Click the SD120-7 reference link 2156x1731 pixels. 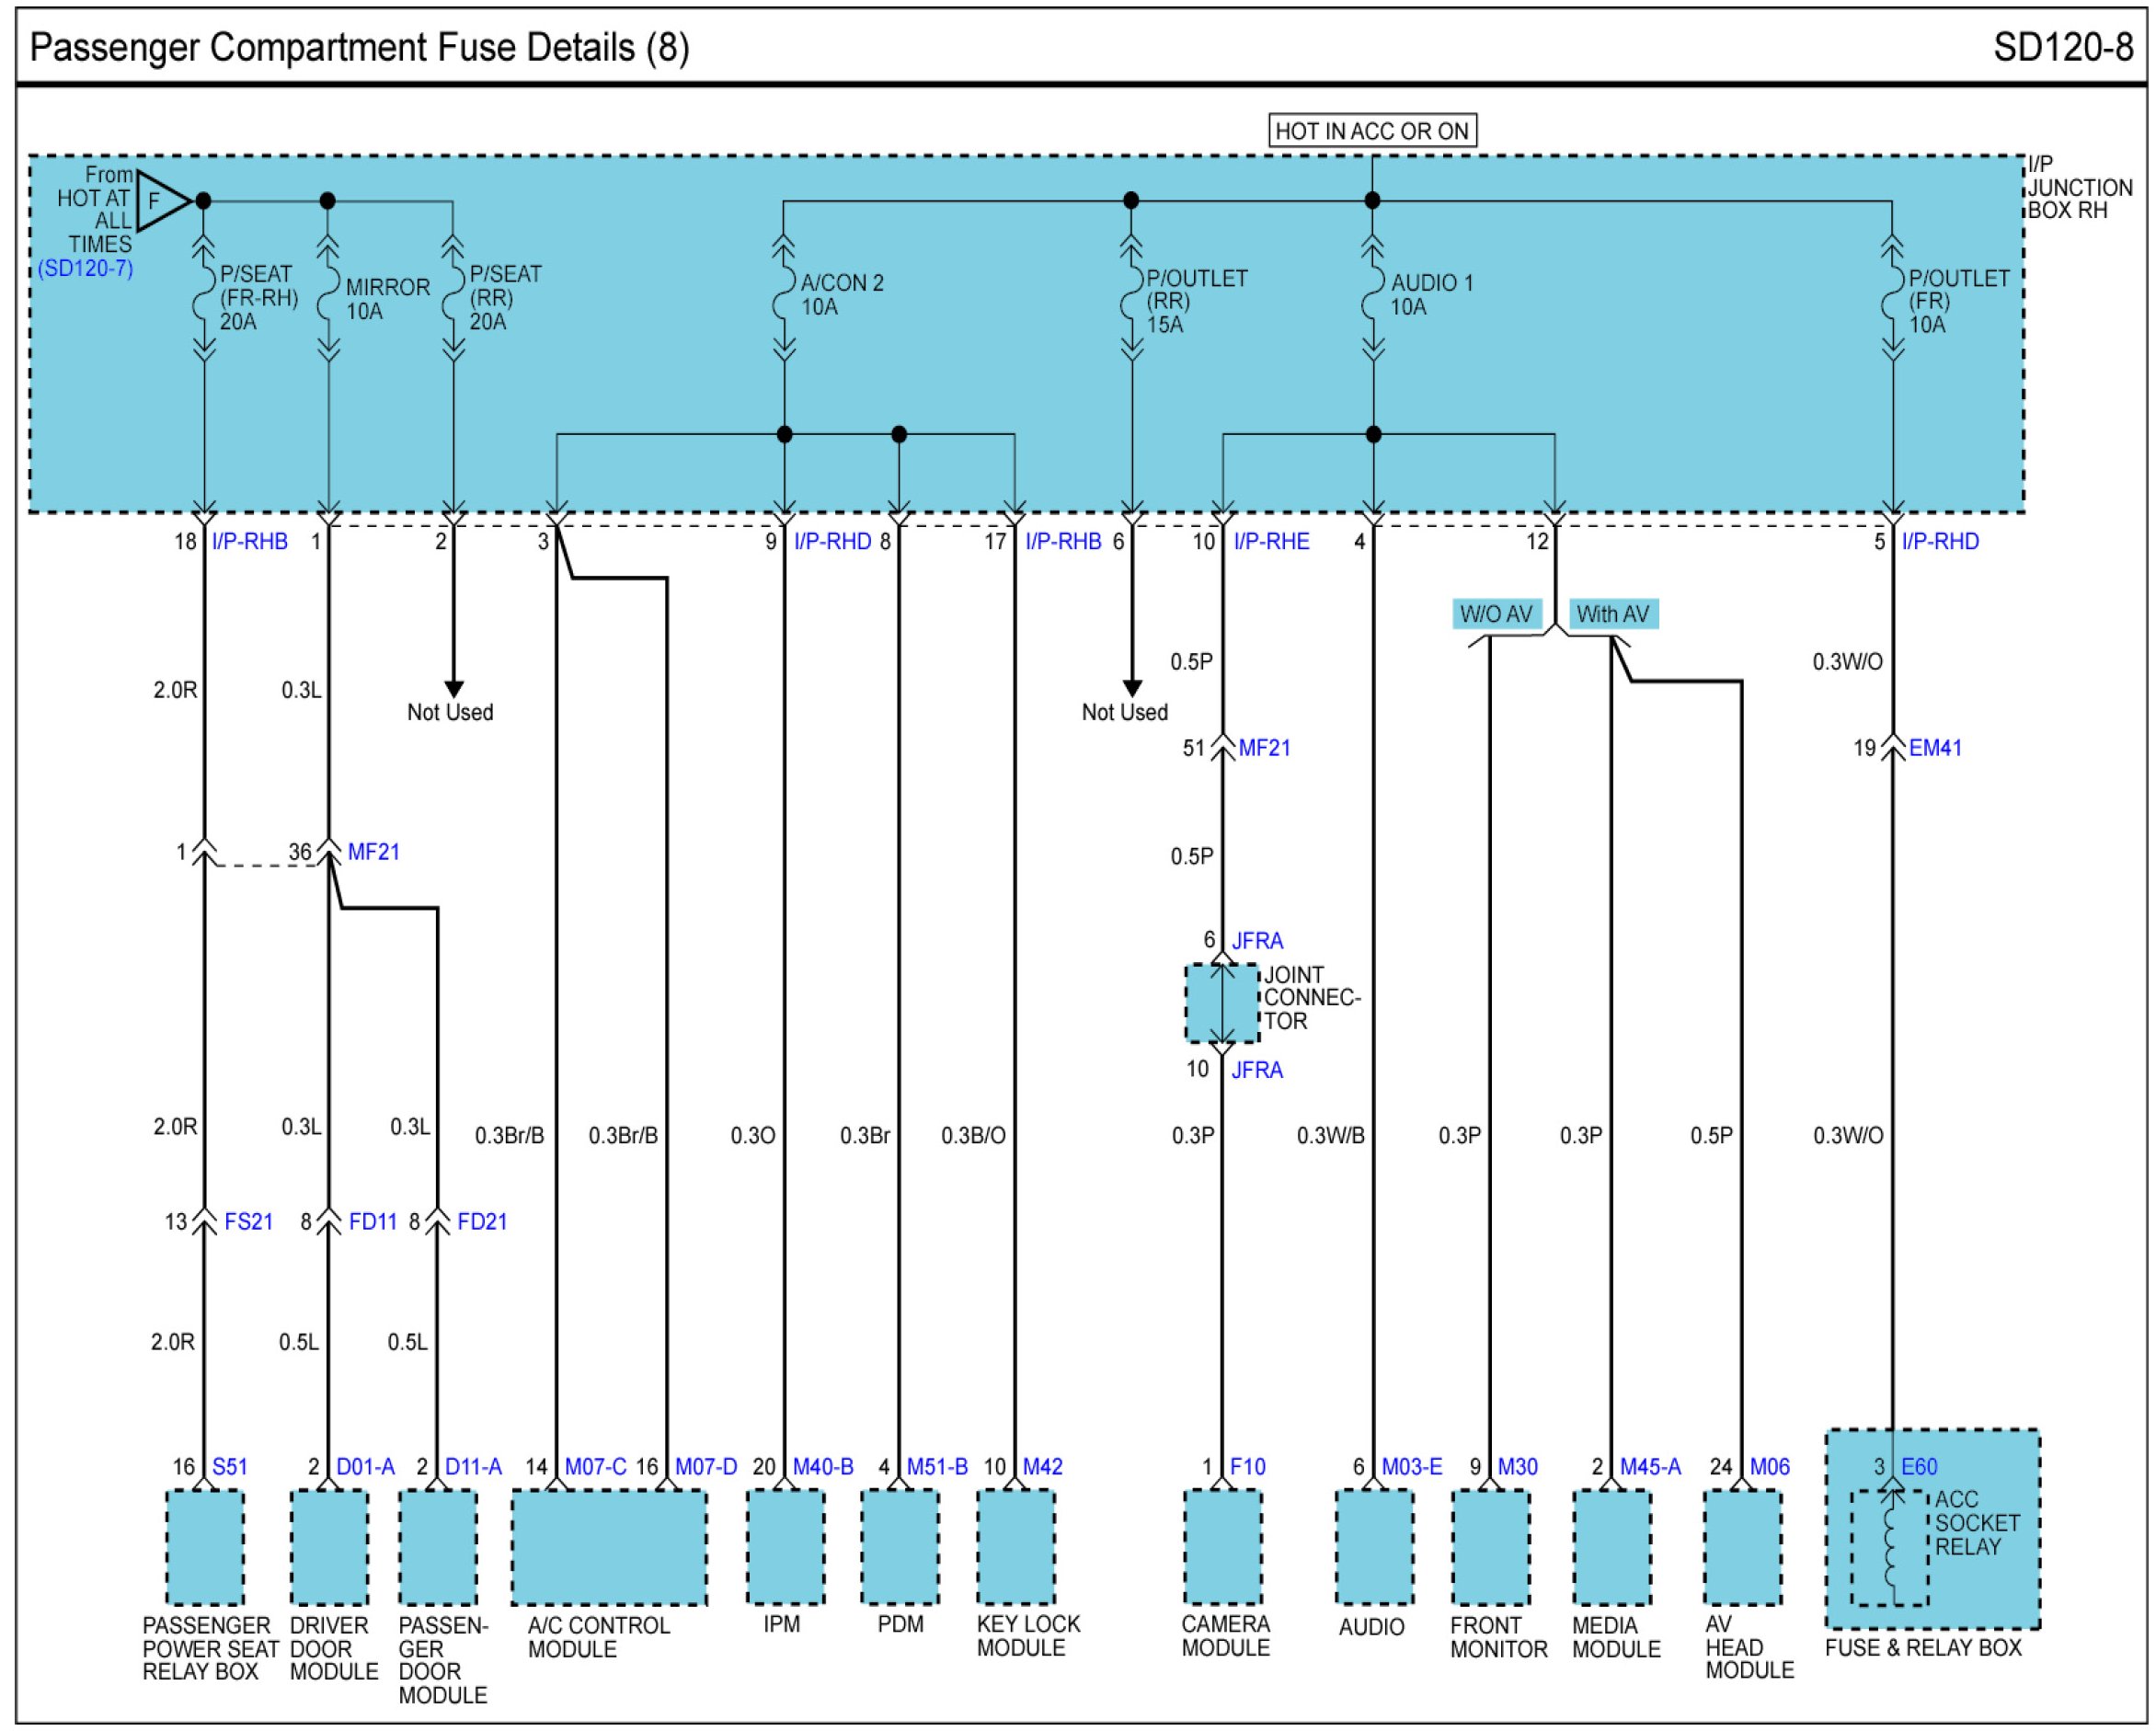click(x=85, y=268)
